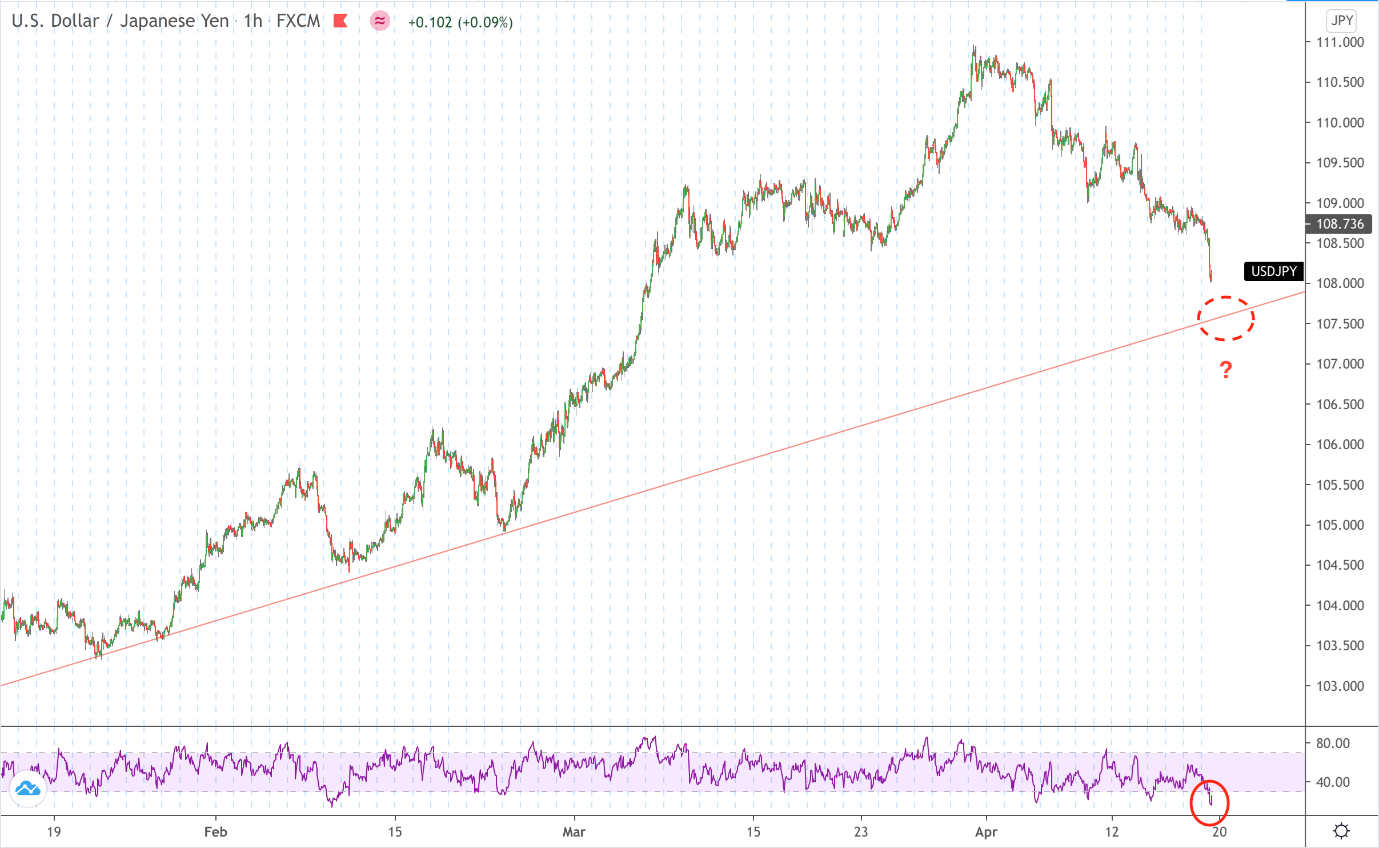Click the 106.500 price axis label

(x=1338, y=405)
